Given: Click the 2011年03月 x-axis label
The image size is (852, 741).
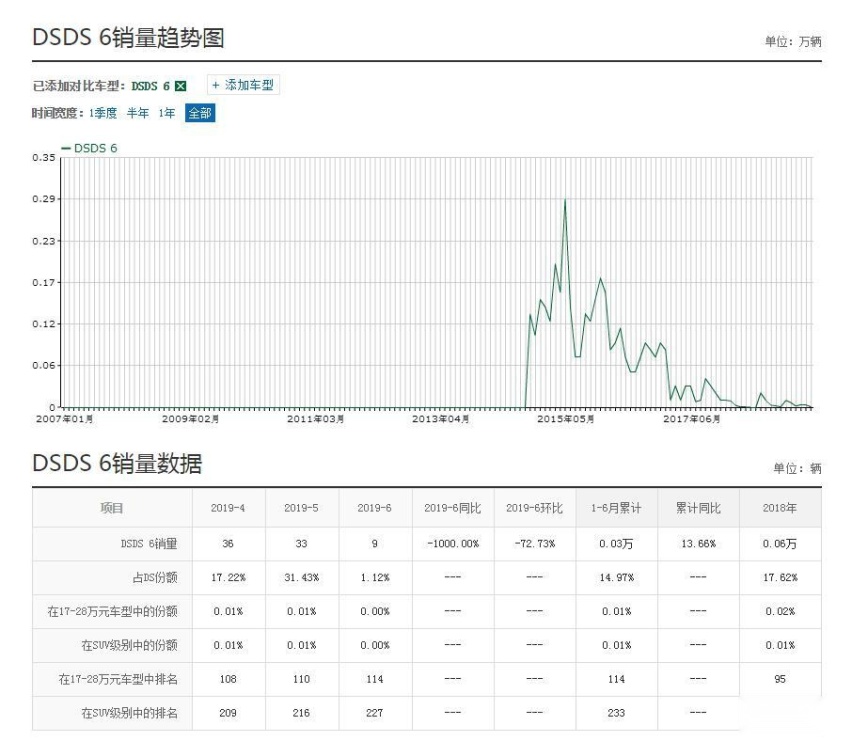Looking at the screenshot, I should (315, 419).
